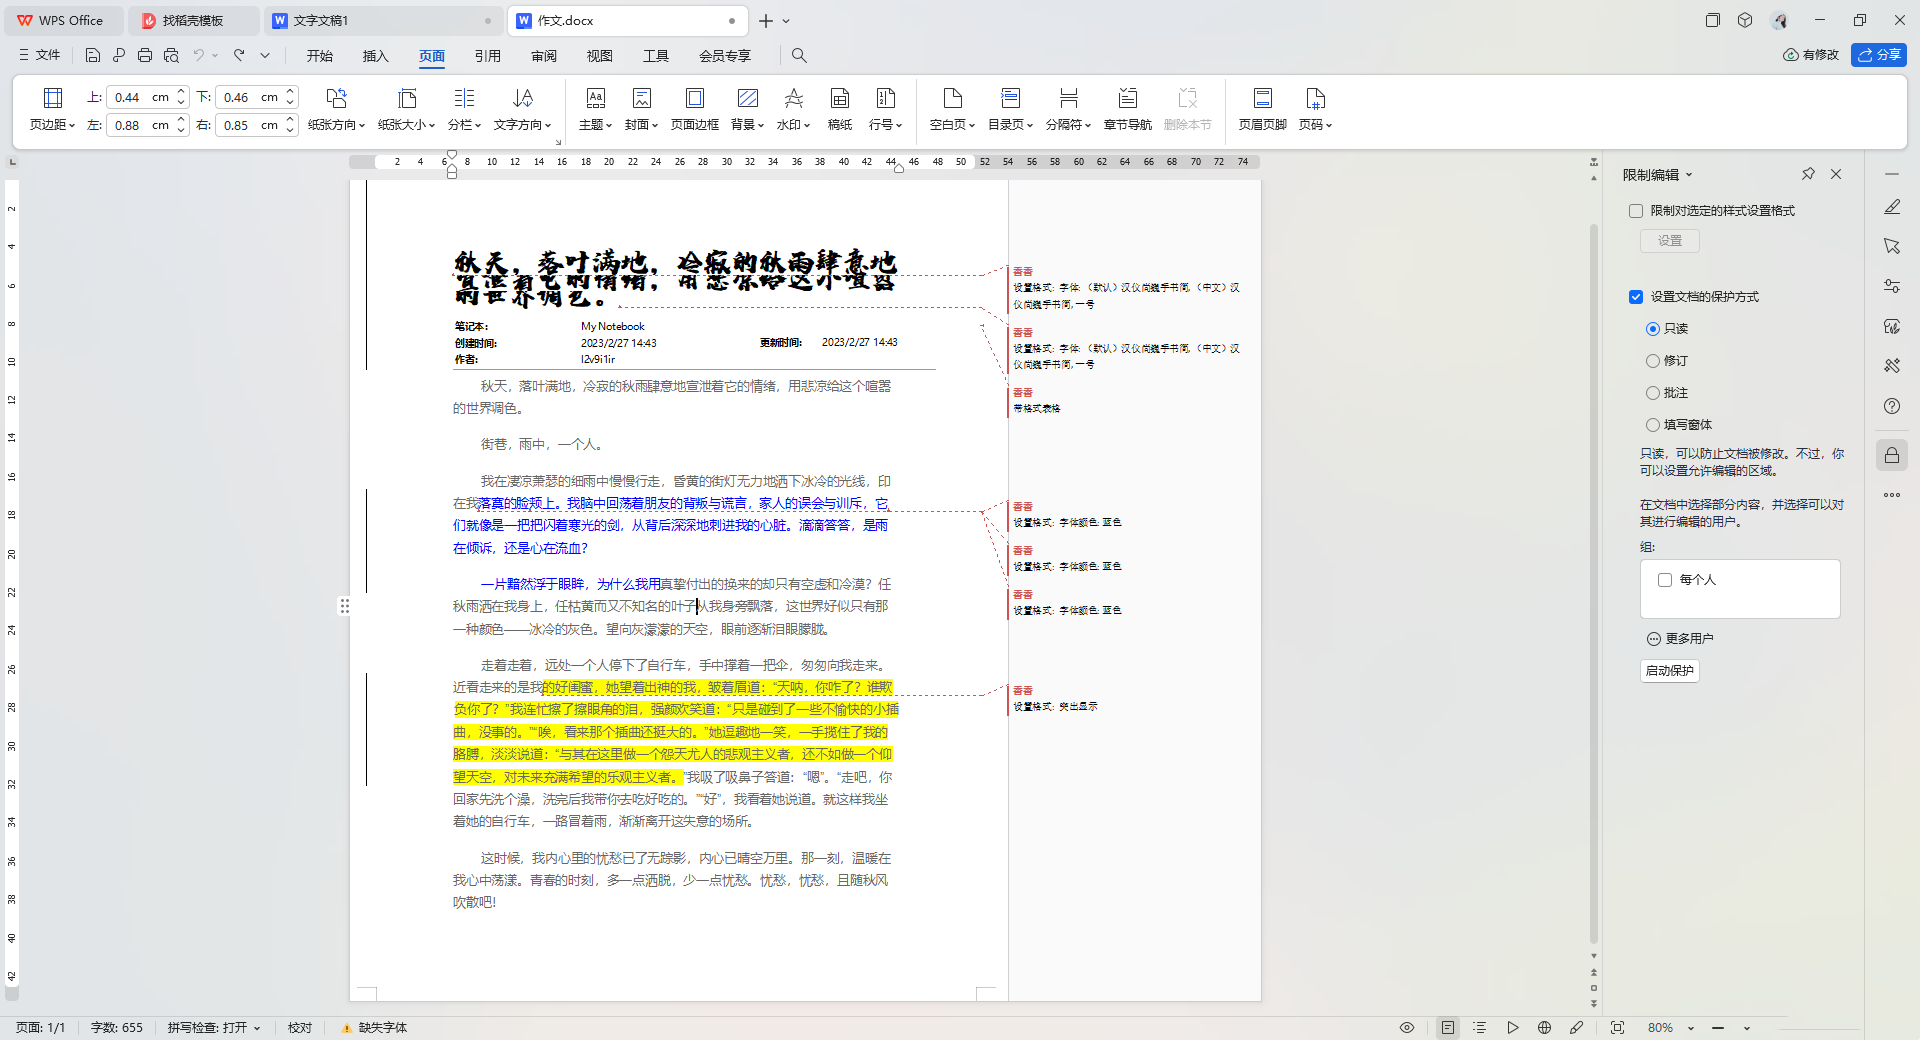
Task: Select the 批注 radio option
Action: pos(1653,393)
